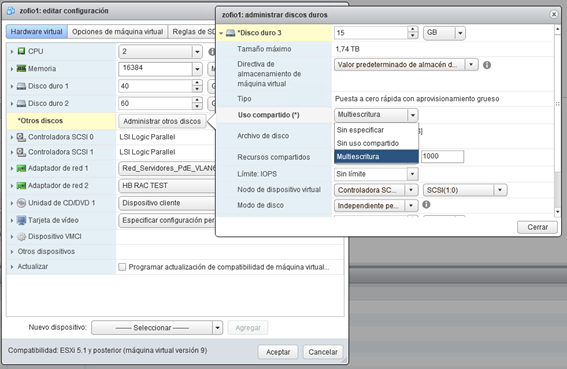Enable Programar actualización de compatibilidad checkbox
The width and height of the screenshot is (567, 369).
click(122, 267)
